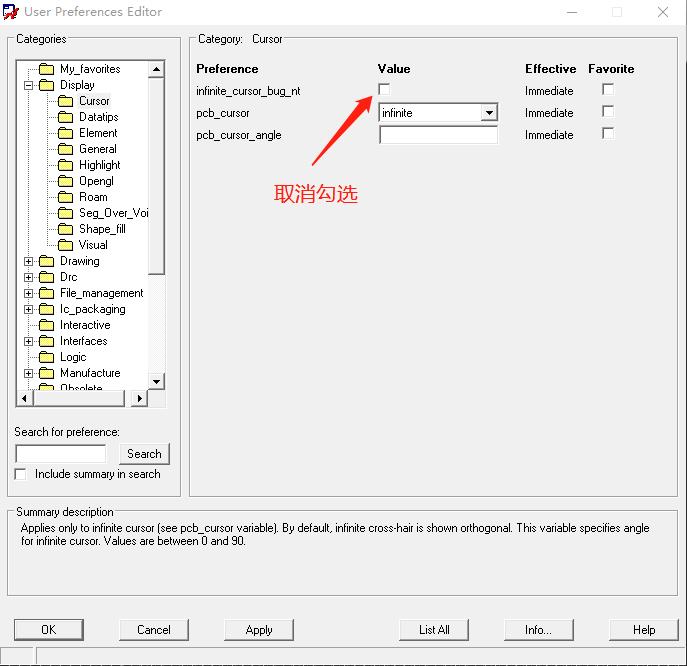Click the Display folder icon
The height and width of the screenshot is (666, 687).
[46, 85]
